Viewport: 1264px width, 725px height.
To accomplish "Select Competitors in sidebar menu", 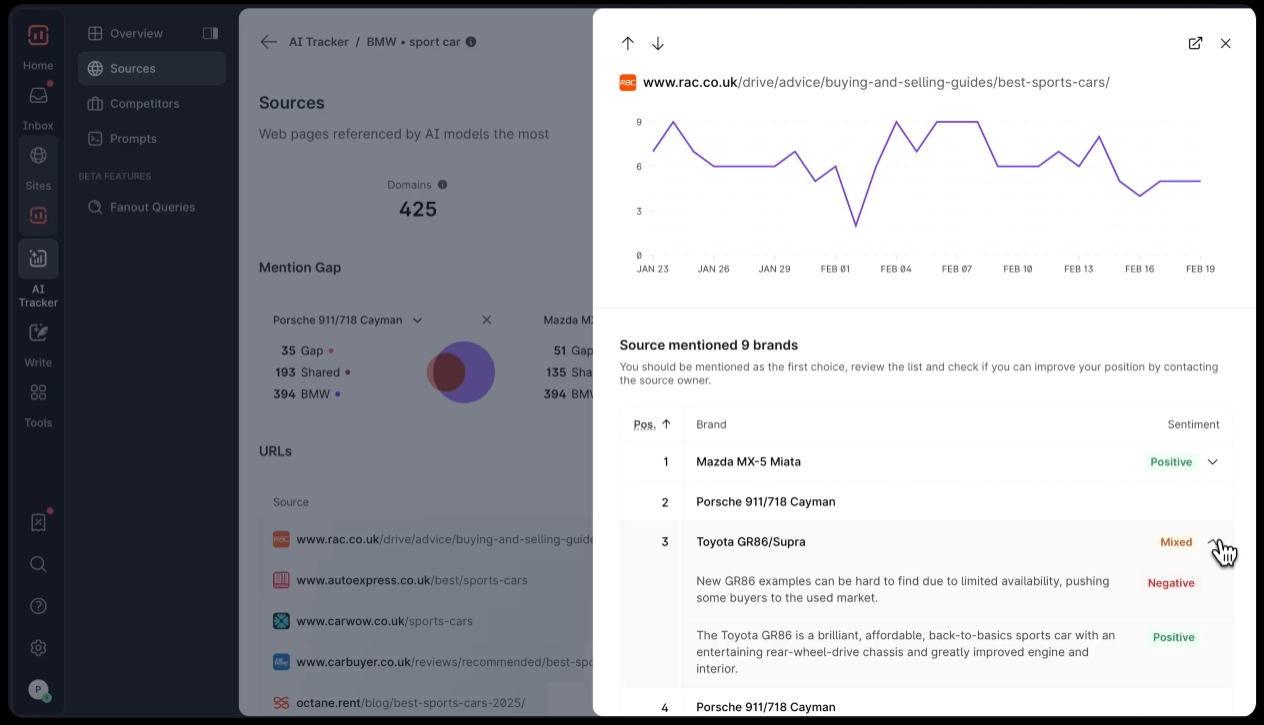I will coord(152,103).
